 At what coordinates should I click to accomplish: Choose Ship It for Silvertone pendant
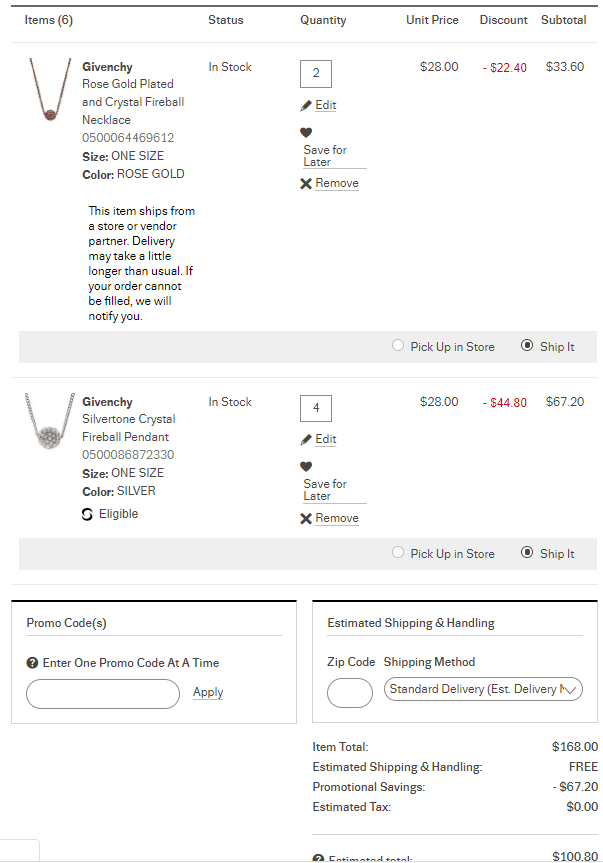coord(527,553)
